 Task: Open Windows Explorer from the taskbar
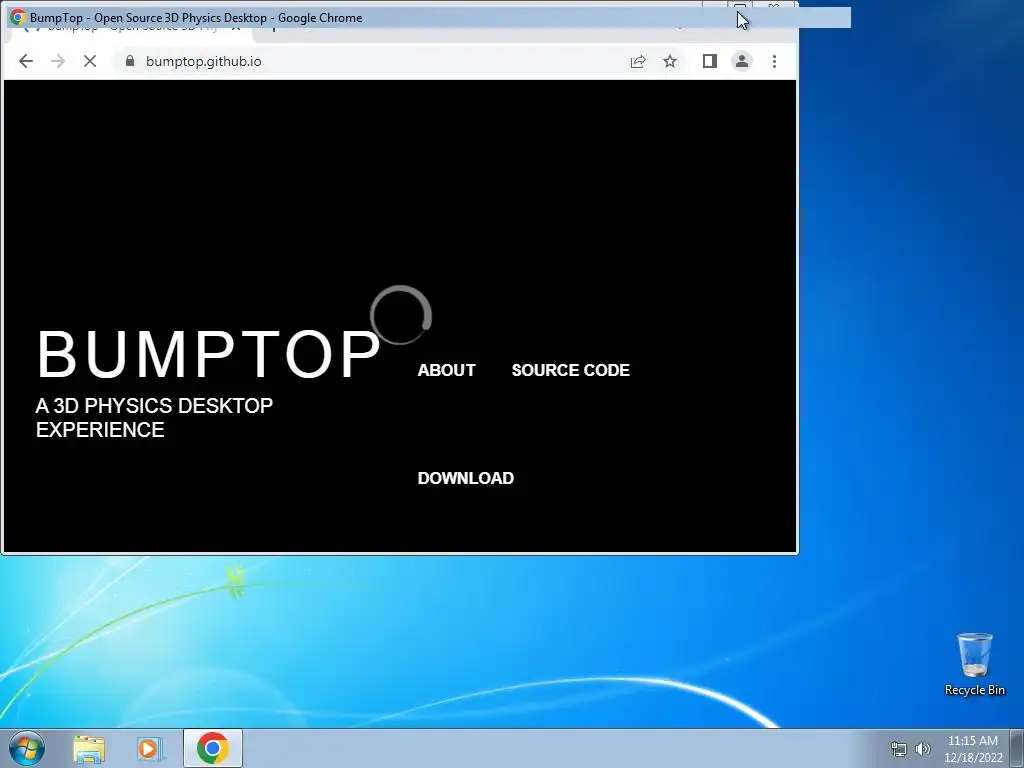click(89, 748)
